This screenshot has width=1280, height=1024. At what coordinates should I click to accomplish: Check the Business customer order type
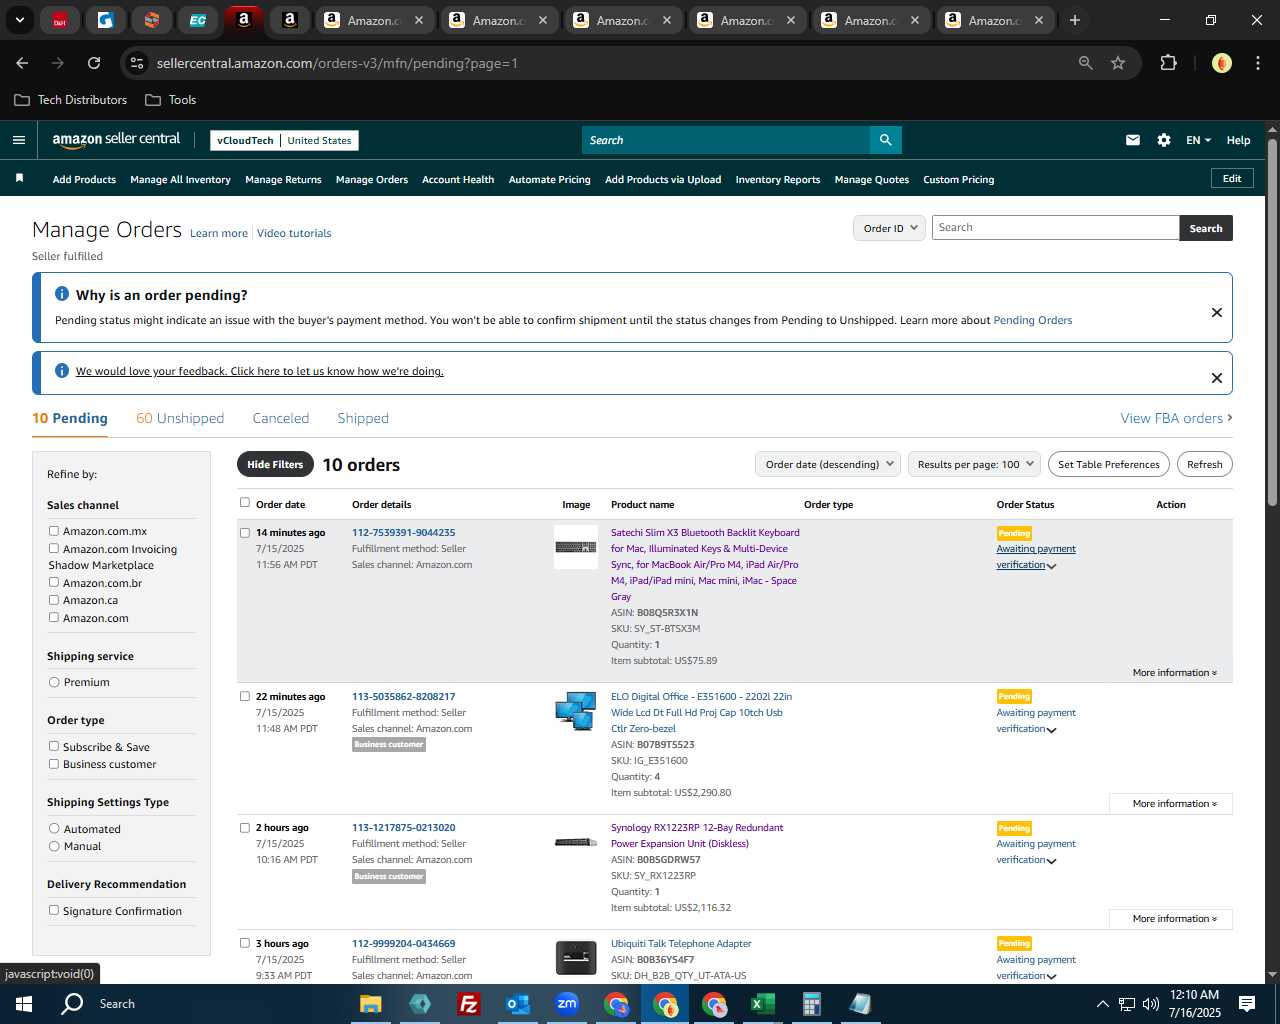[54, 764]
